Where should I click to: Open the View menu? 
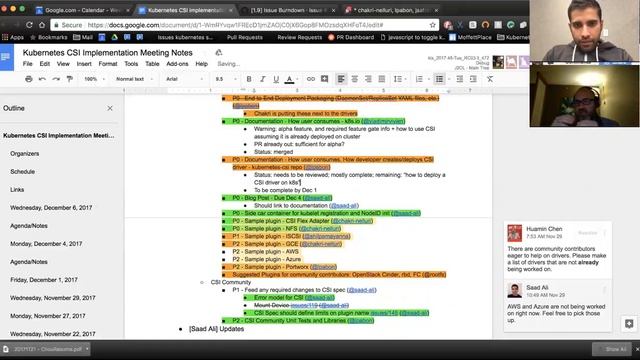tap(63, 64)
